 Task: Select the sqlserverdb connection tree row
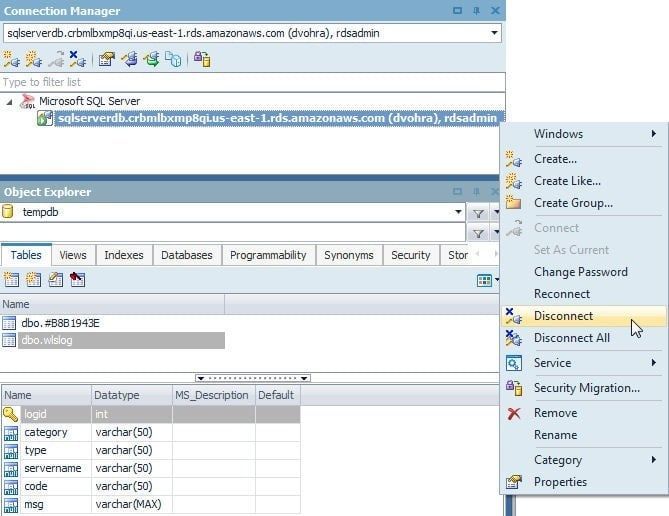[x=279, y=118]
